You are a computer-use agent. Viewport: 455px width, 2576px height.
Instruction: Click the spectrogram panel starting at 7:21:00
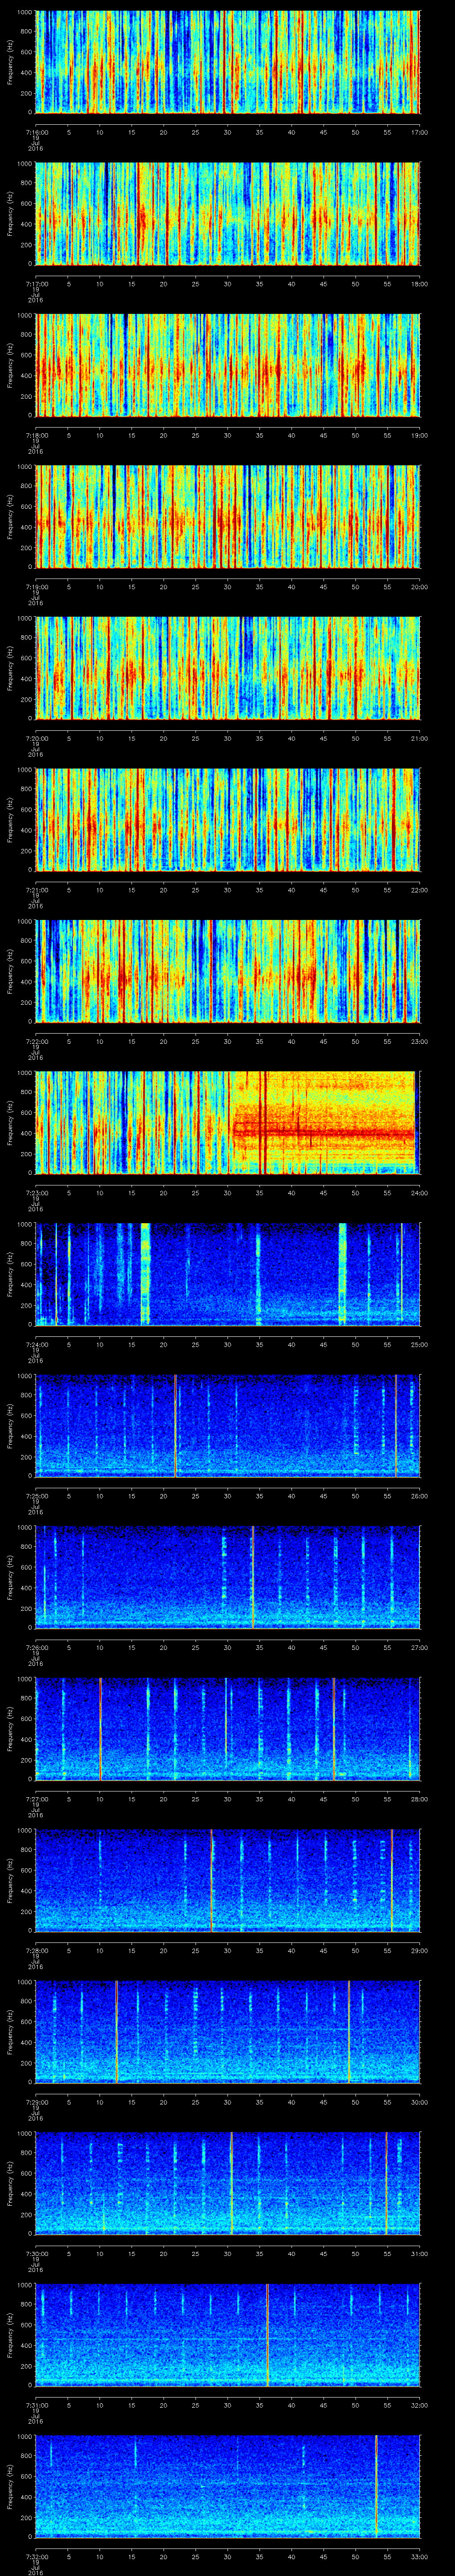tap(227, 819)
